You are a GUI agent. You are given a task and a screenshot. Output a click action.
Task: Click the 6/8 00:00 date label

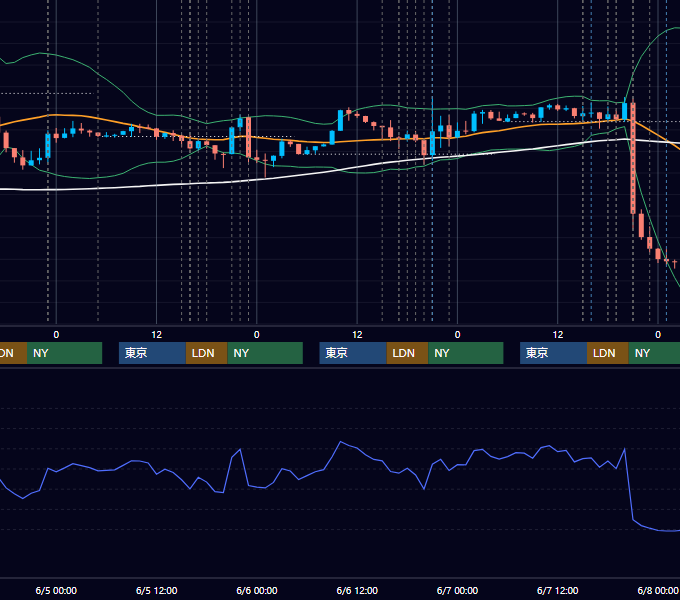click(x=658, y=590)
